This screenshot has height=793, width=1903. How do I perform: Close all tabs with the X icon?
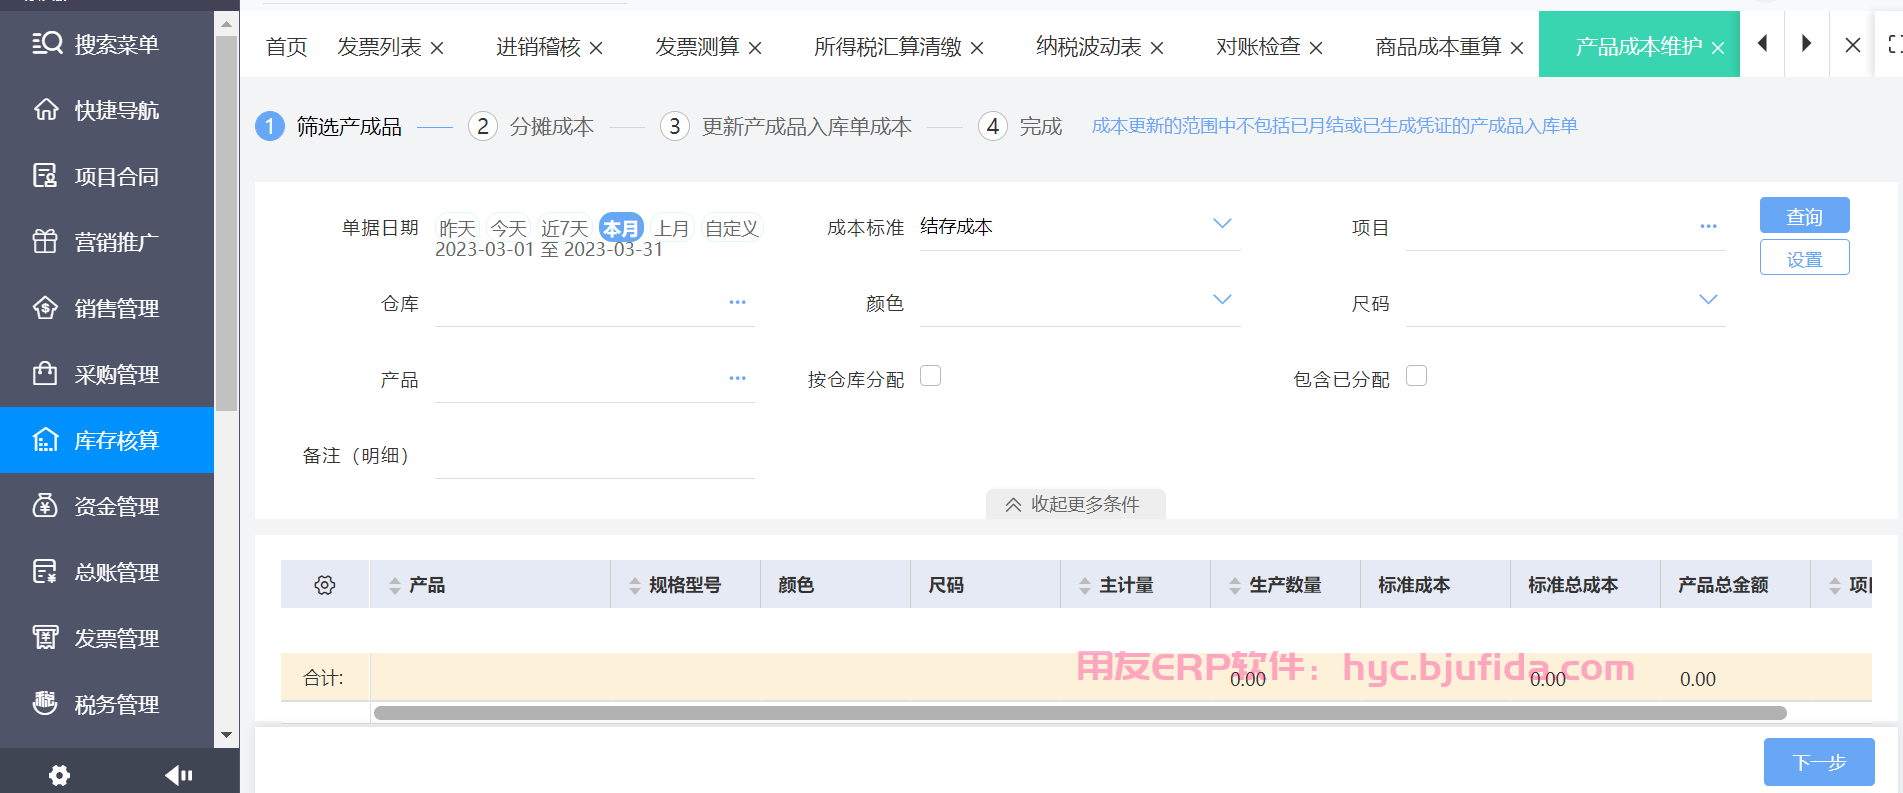(x=1853, y=45)
